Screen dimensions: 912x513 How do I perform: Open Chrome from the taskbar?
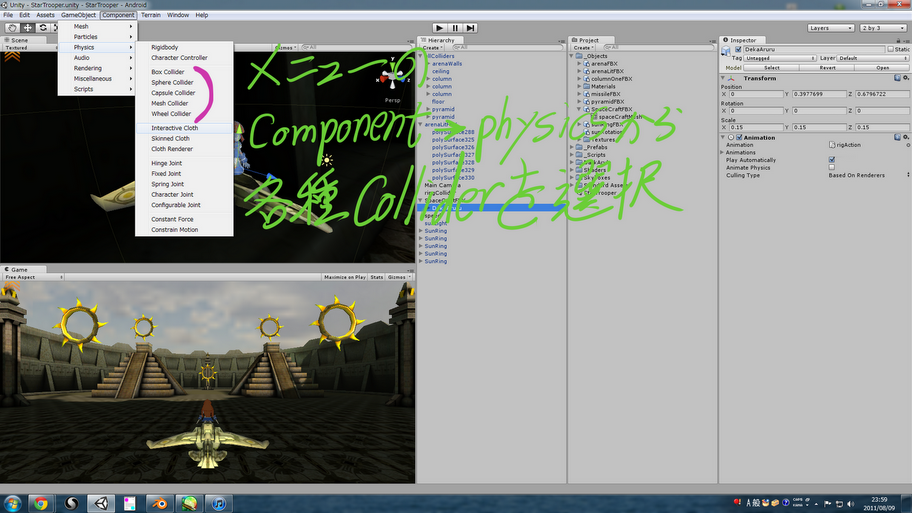pos(41,503)
